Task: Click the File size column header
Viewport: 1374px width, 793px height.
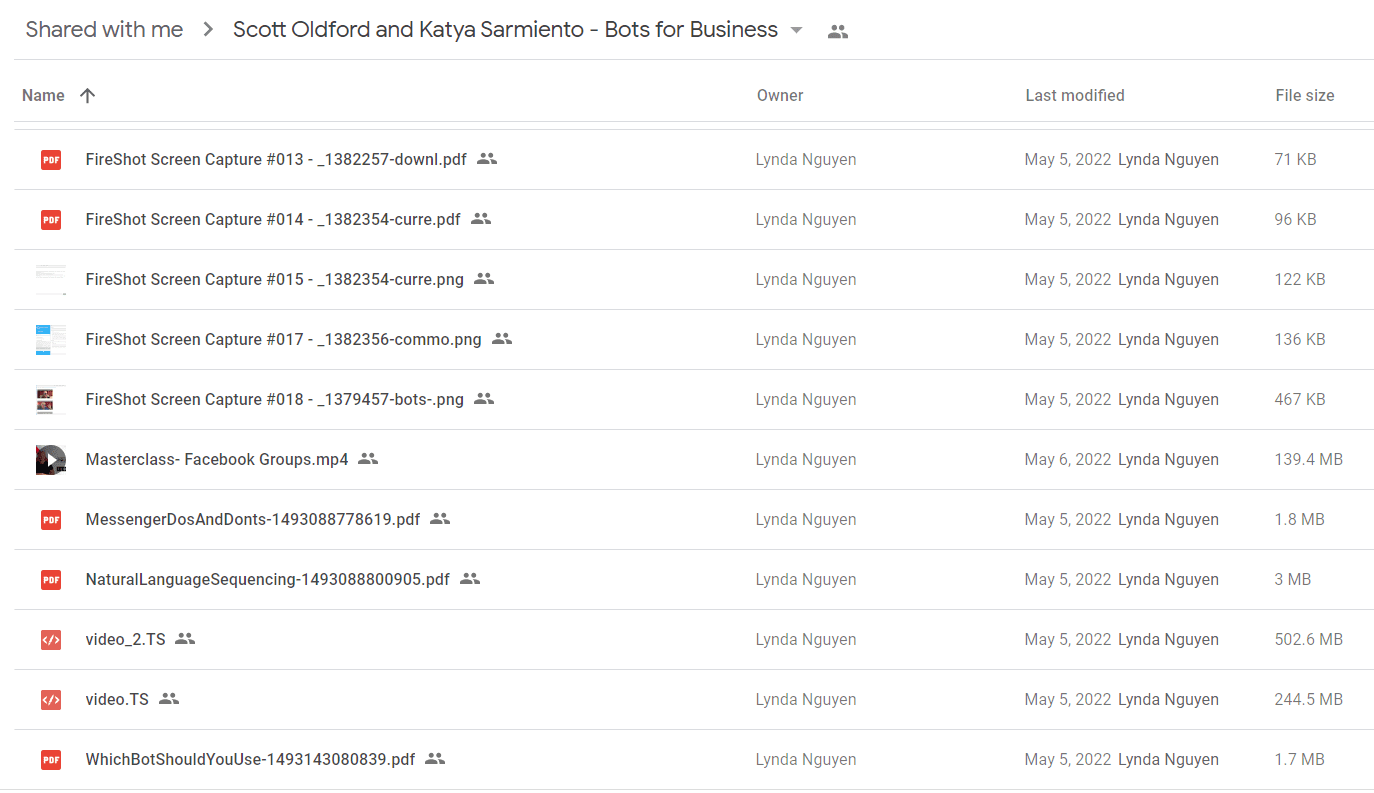Action: point(1305,95)
